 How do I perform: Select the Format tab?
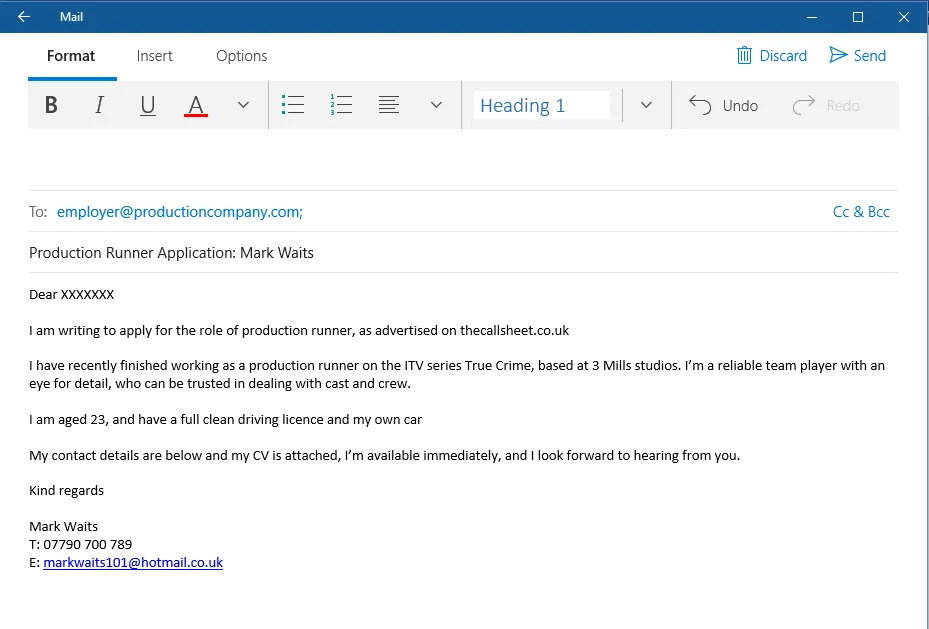tap(71, 56)
